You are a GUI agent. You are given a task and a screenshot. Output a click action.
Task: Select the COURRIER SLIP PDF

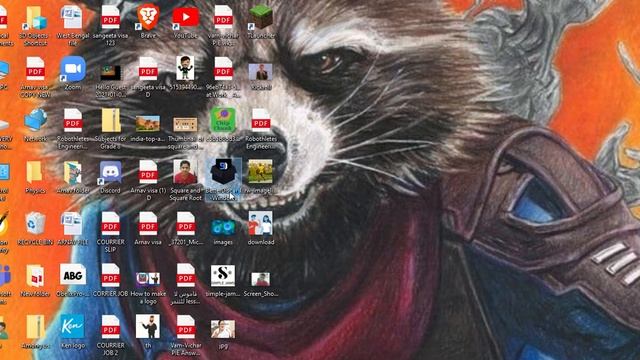click(x=110, y=224)
